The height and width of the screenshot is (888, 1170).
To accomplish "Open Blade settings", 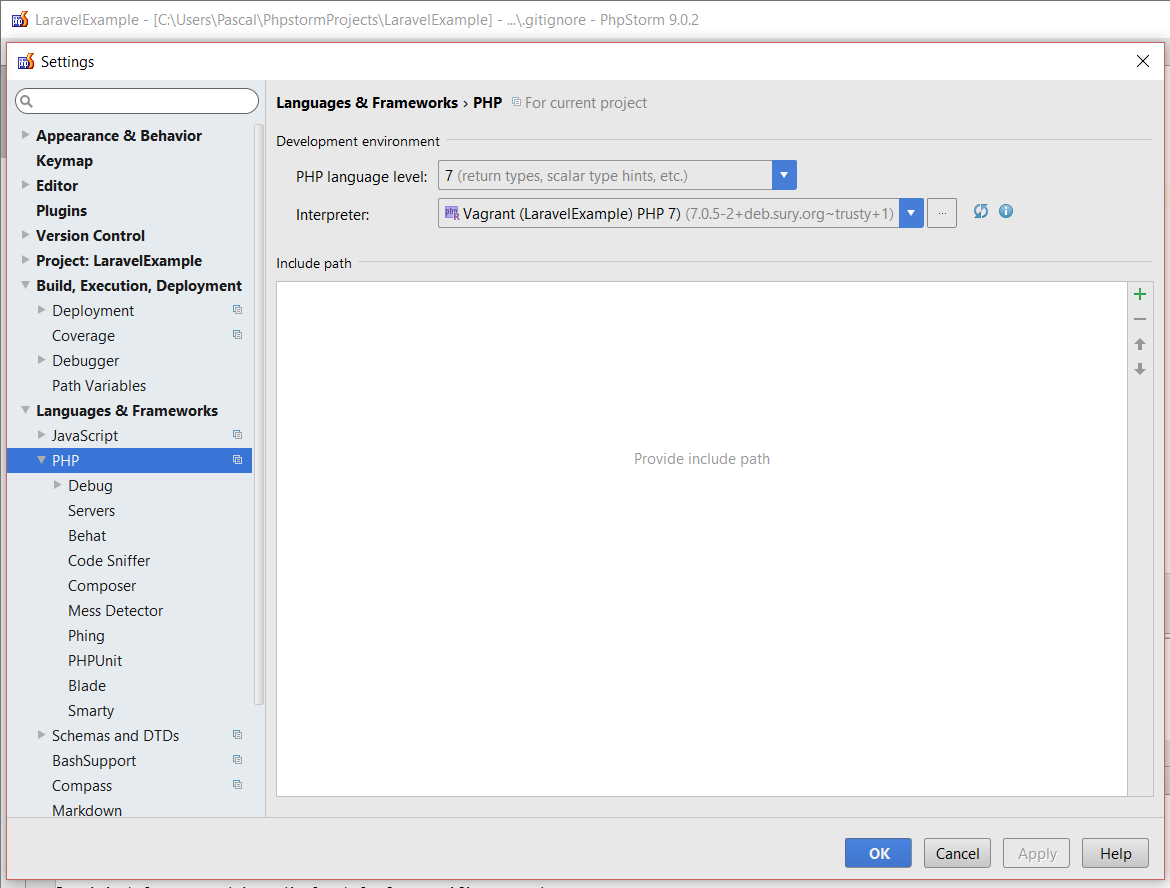I will click(x=87, y=686).
